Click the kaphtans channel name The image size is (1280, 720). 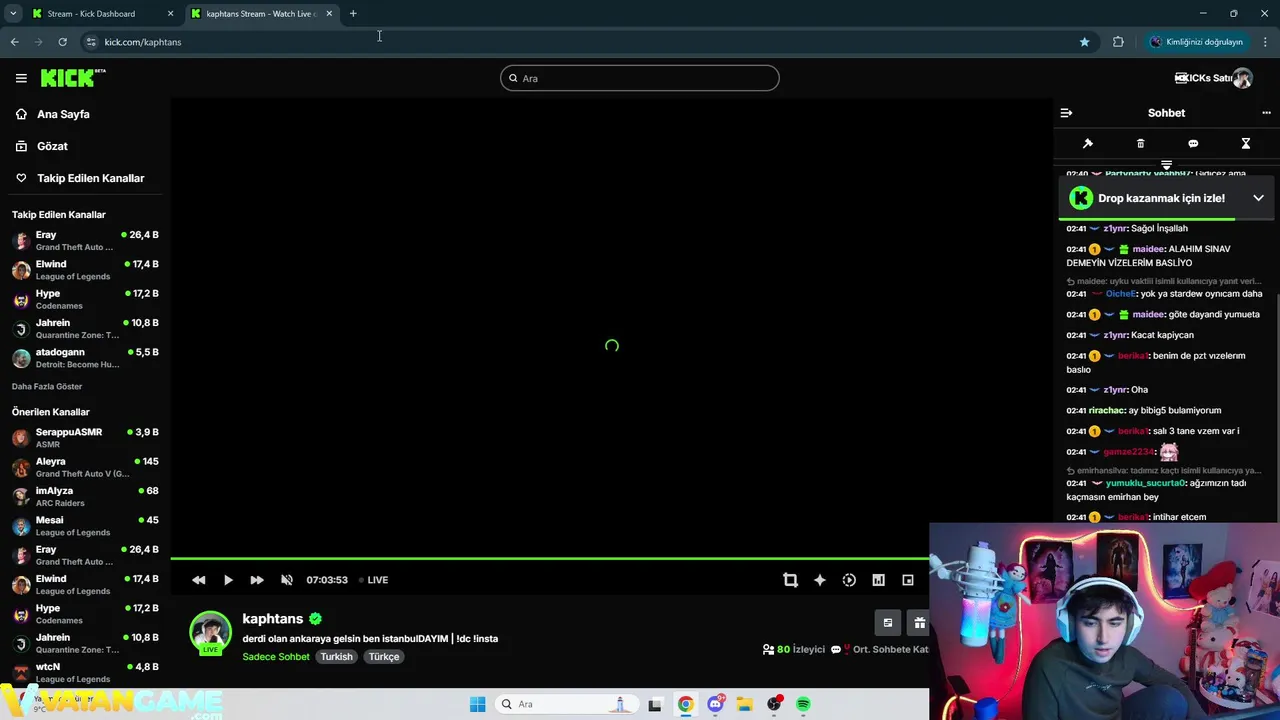[272, 619]
